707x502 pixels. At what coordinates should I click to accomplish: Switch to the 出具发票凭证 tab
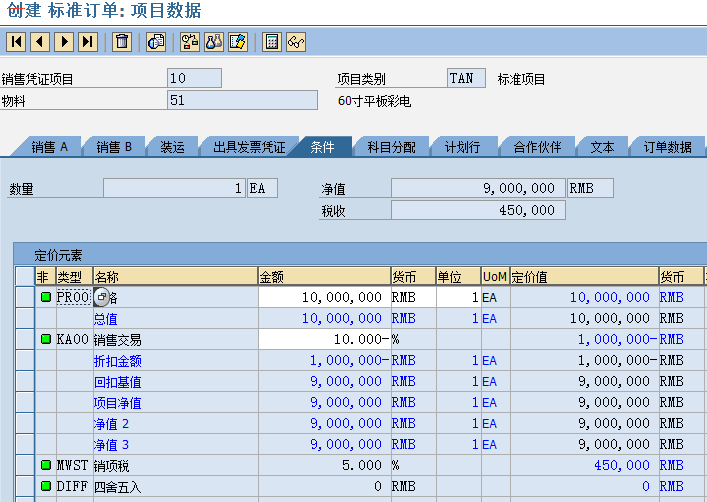click(x=249, y=147)
